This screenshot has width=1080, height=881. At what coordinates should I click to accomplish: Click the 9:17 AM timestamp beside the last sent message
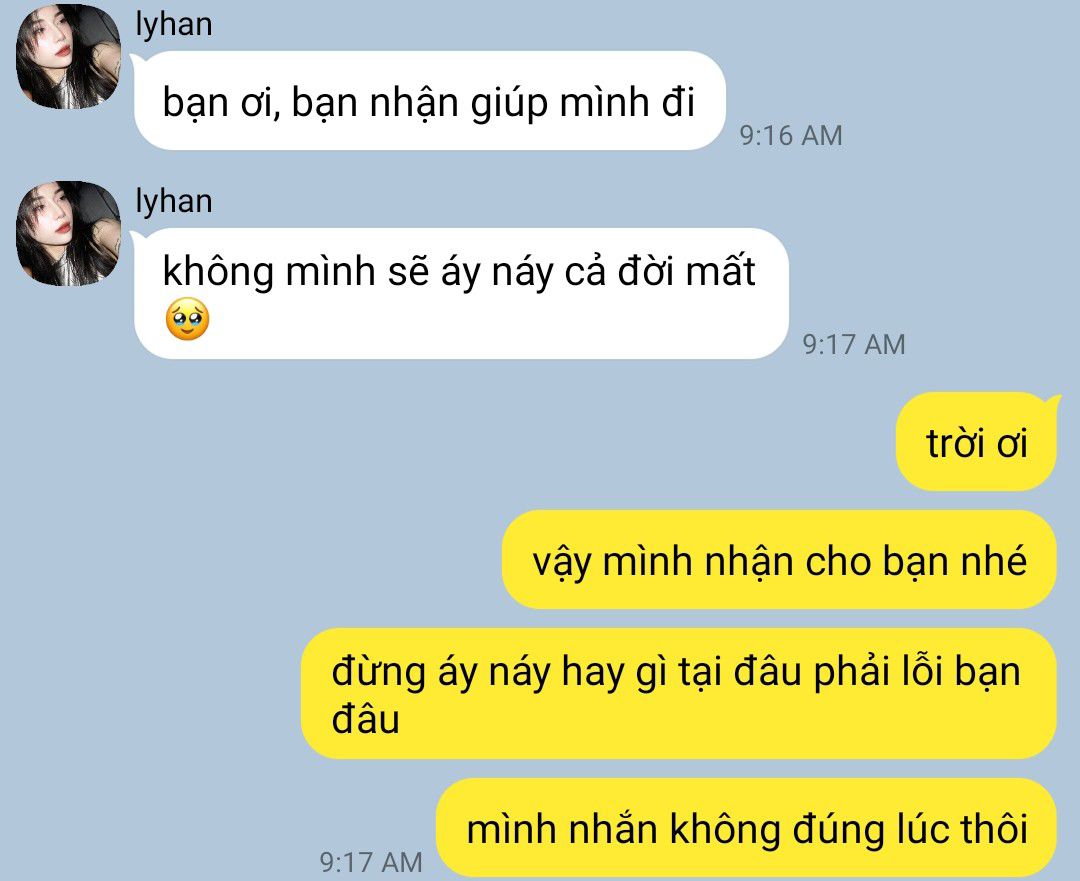[371, 862]
